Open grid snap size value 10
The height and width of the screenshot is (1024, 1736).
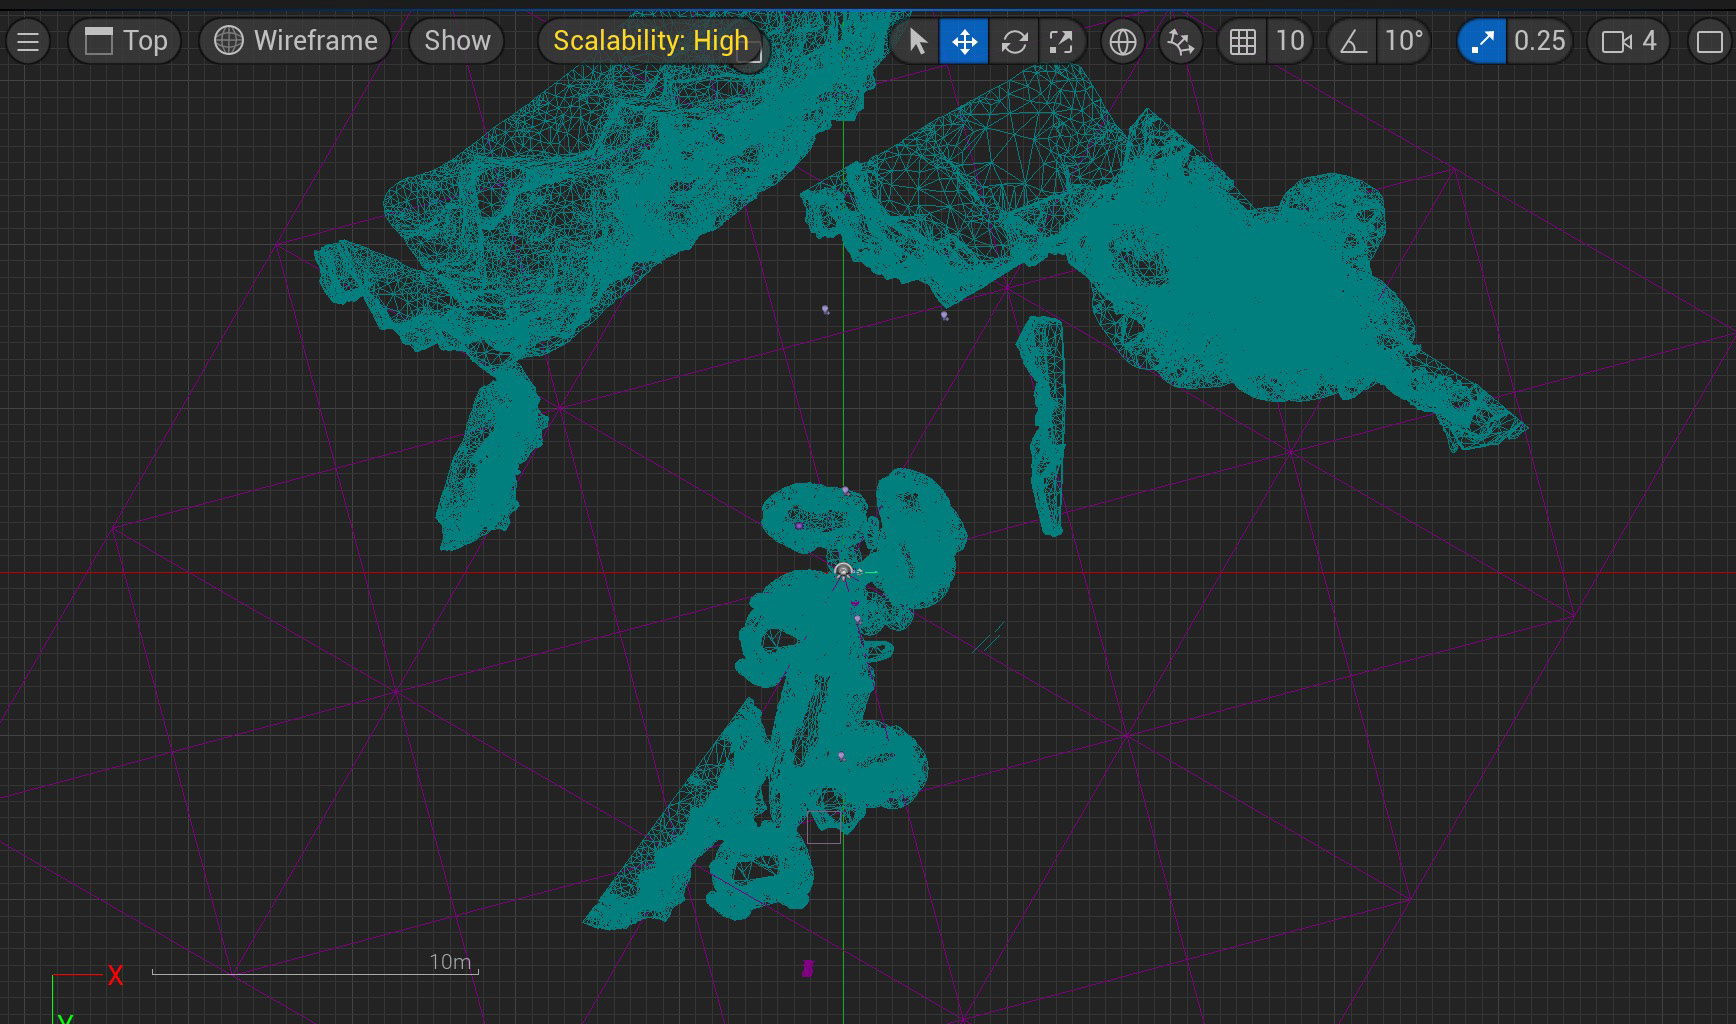tap(1290, 41)
